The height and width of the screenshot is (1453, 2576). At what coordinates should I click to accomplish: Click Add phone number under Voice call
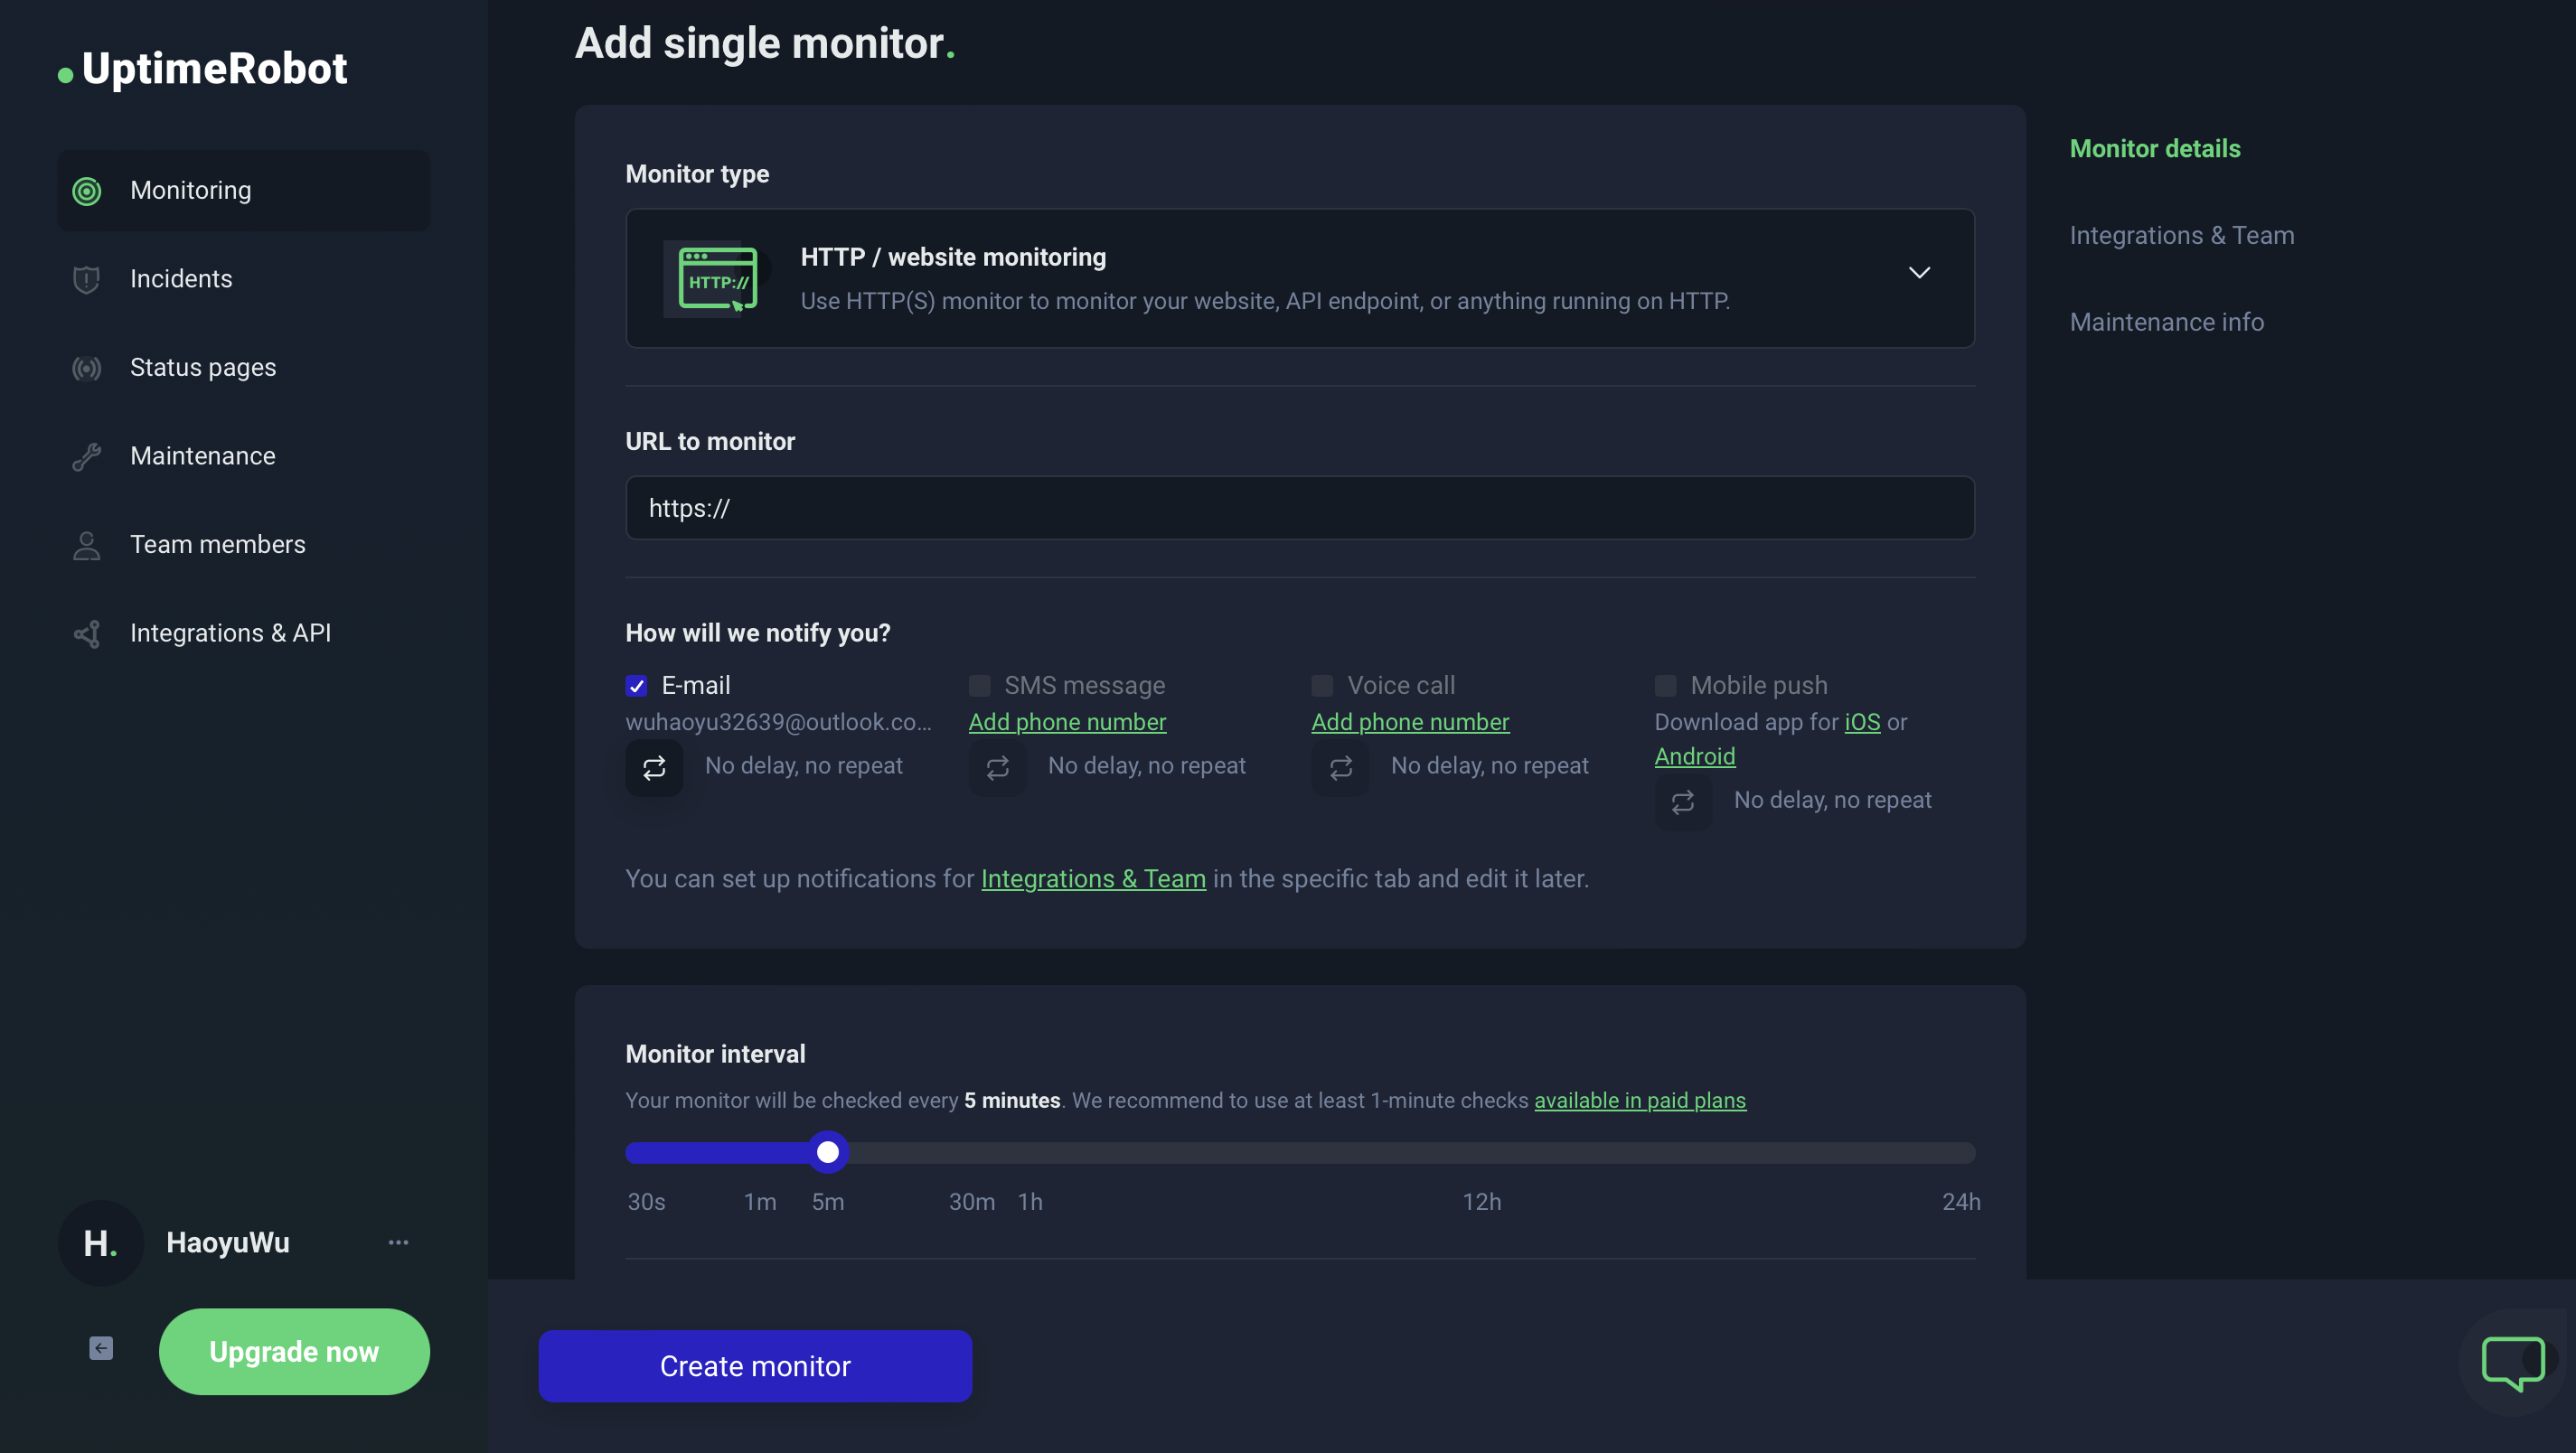point(1410,722)
